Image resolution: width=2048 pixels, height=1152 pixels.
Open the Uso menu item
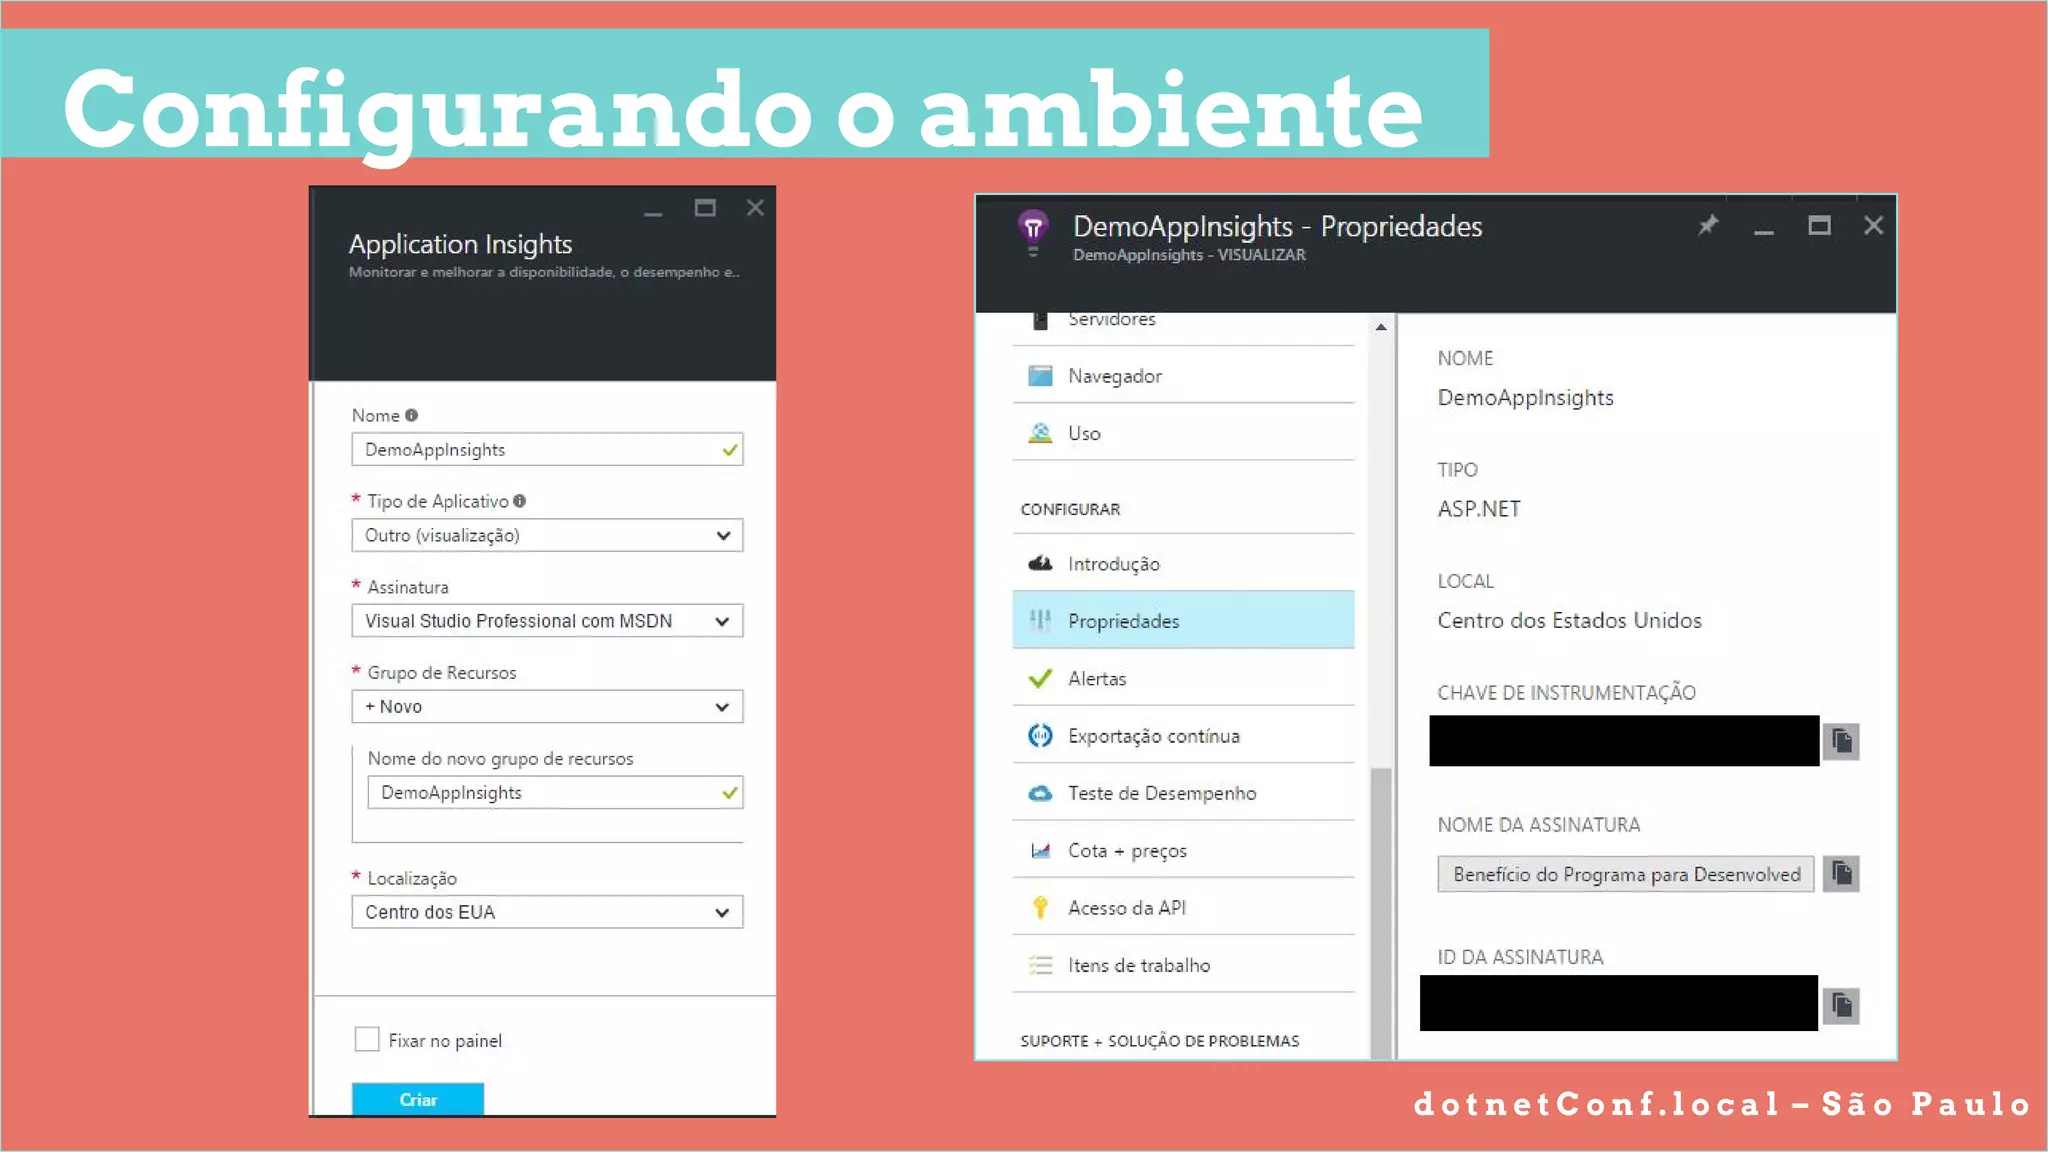tap(1183, 433)
